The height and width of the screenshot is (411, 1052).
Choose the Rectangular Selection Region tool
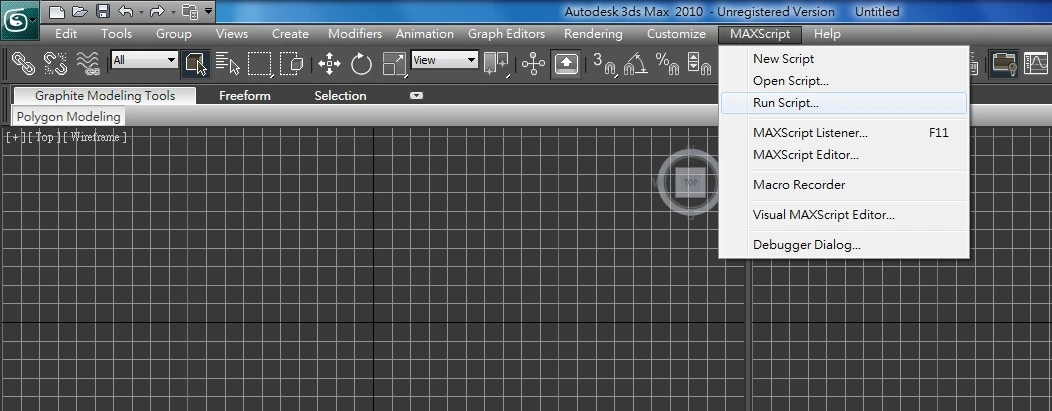(x=260, y=64)
